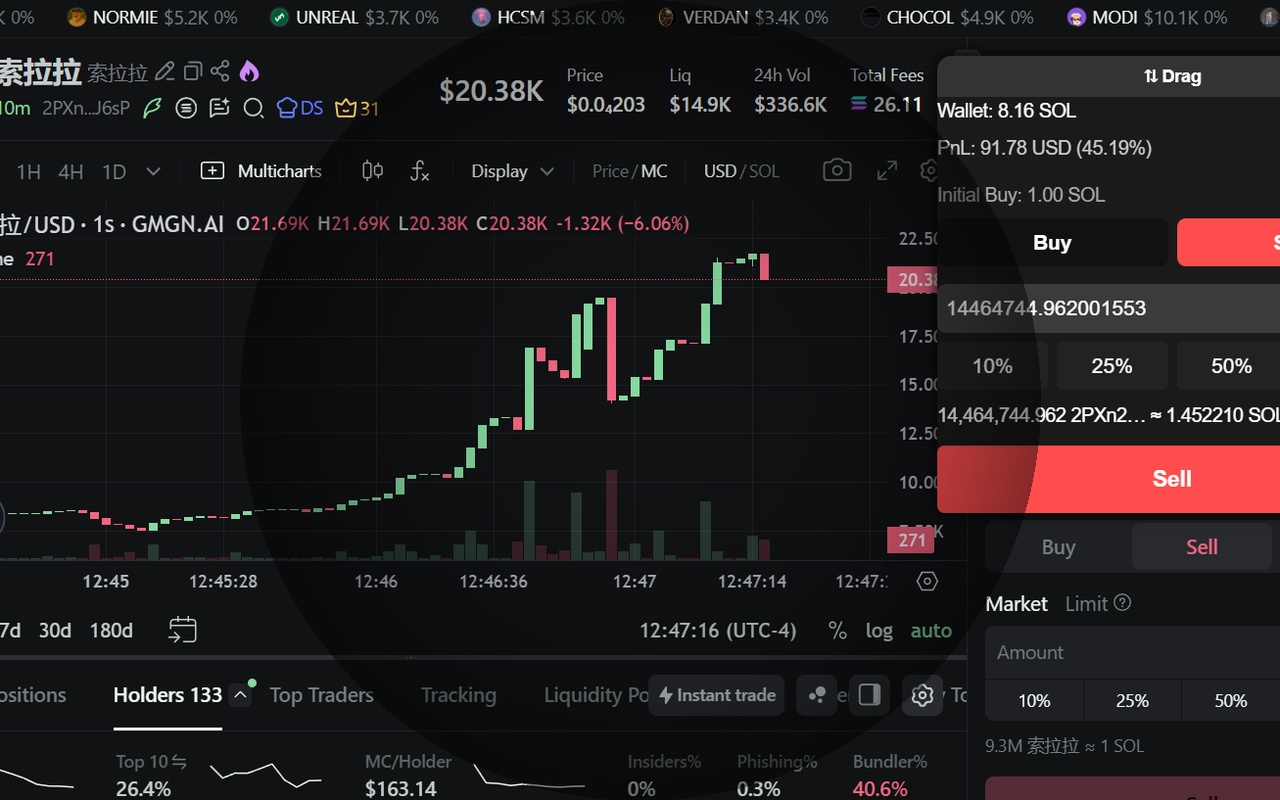
Task: Toggle Price / MC chart mode
Action: tap(629, 171)
